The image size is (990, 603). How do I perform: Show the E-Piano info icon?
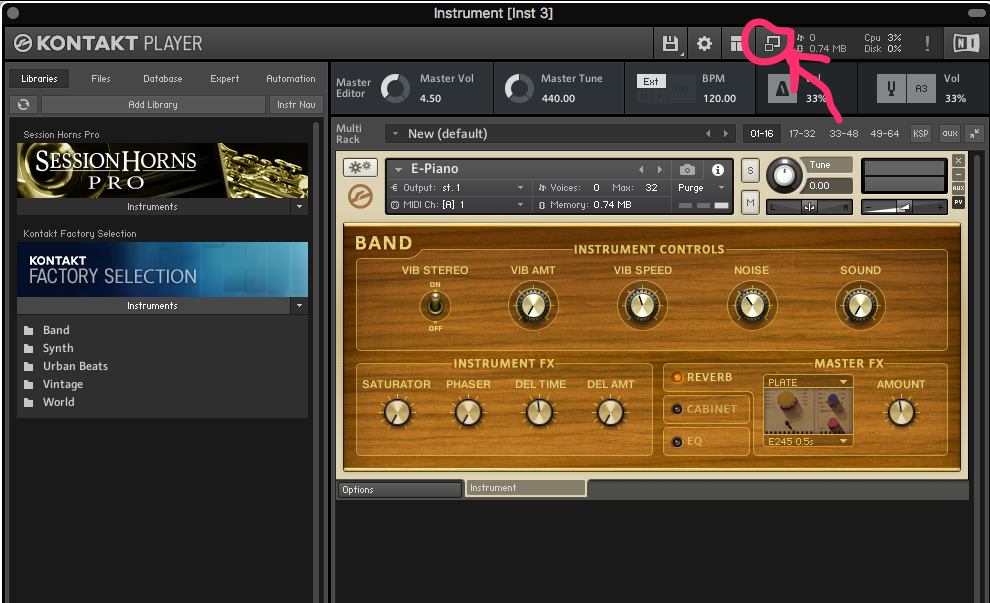click(x=718, y=170)
